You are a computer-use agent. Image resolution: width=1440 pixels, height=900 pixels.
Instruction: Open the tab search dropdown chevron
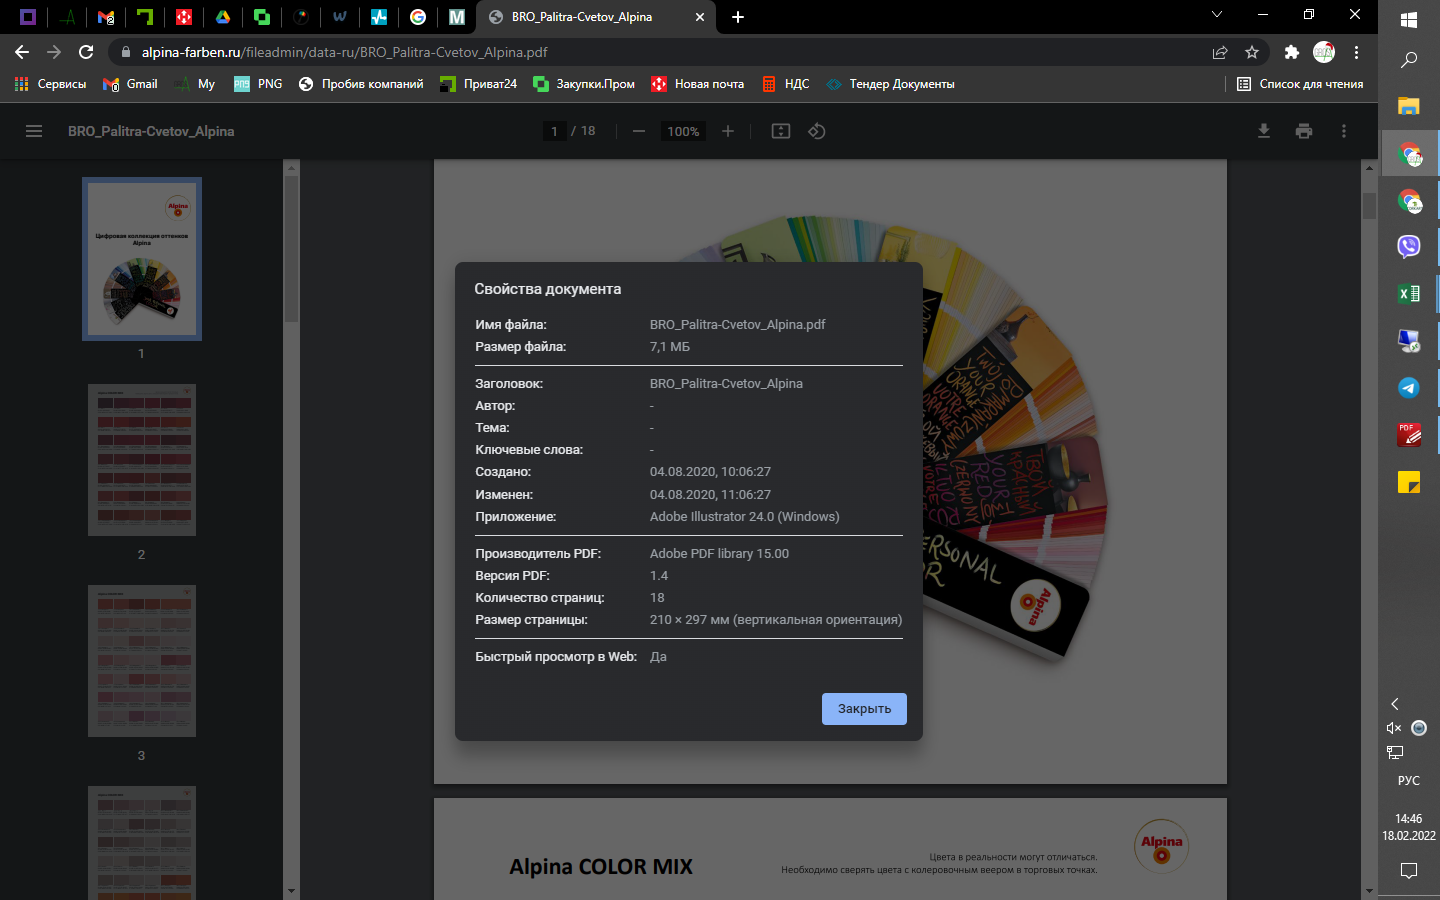coord(1216,15)
